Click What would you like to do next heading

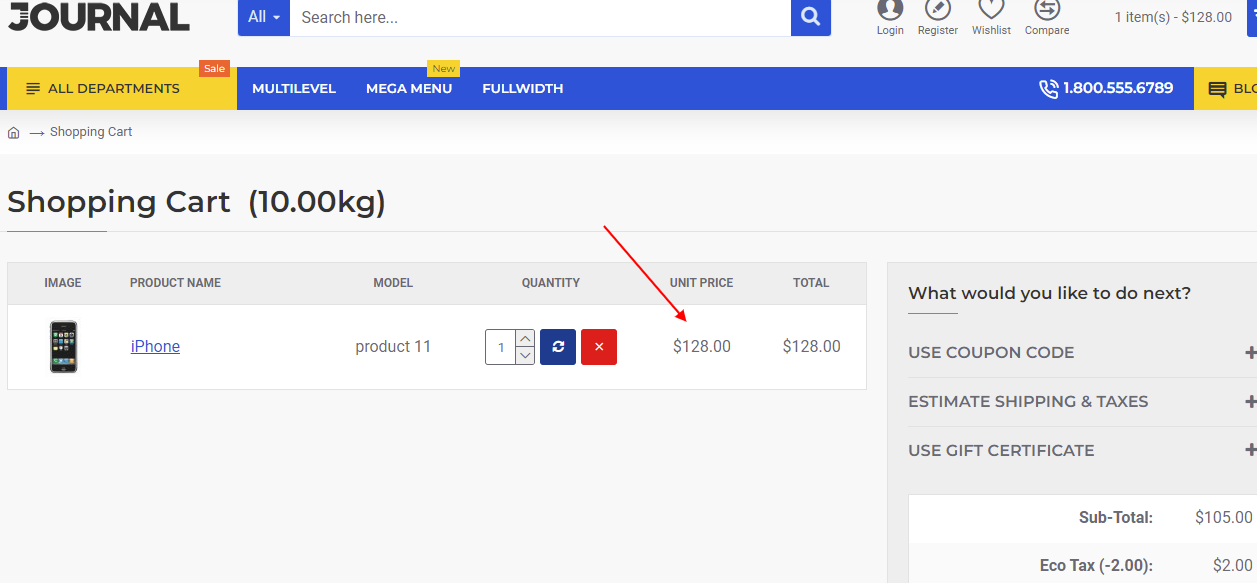(x=1049, y=293)
